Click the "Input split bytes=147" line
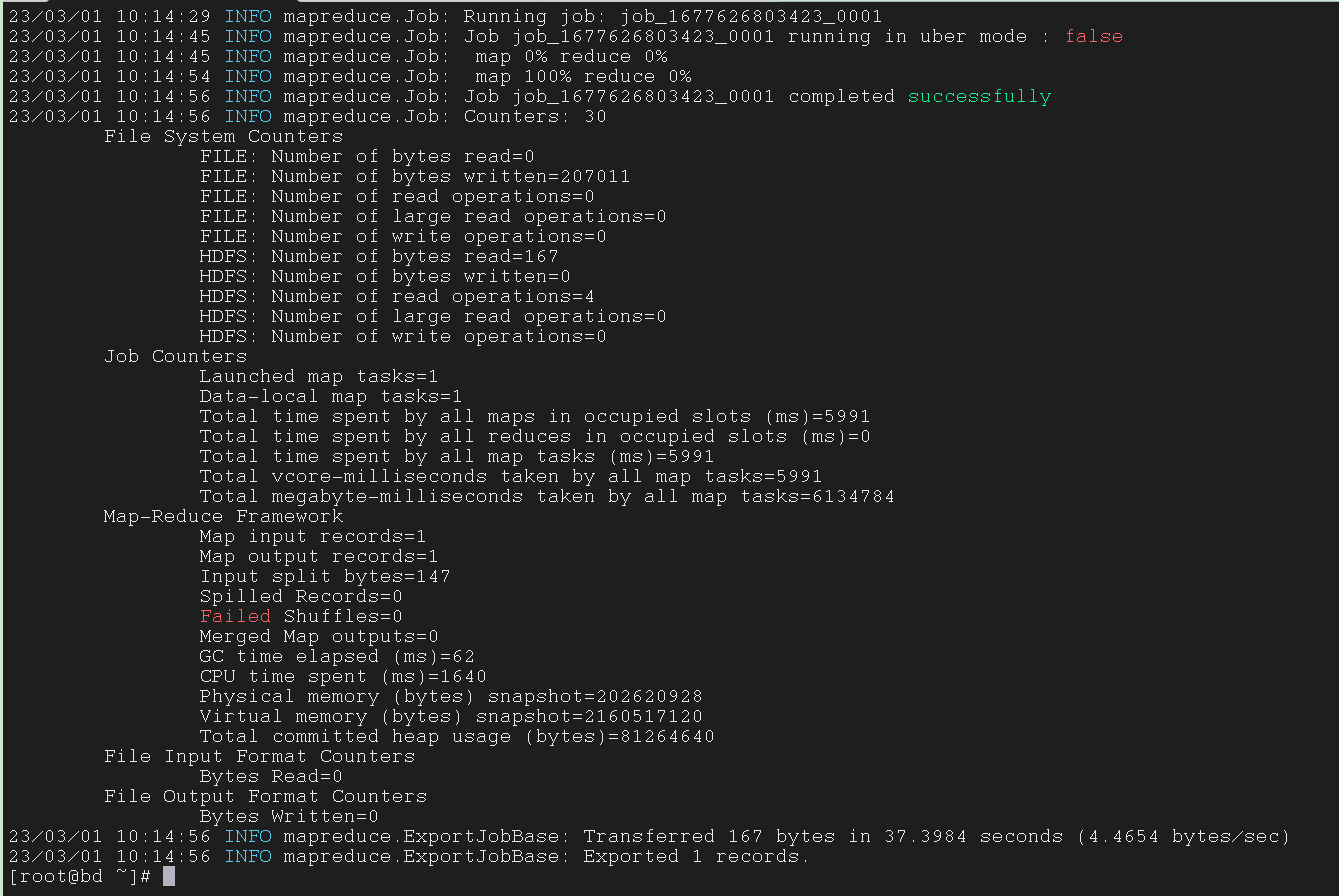 pyautogui.click(x=325, y=577)
